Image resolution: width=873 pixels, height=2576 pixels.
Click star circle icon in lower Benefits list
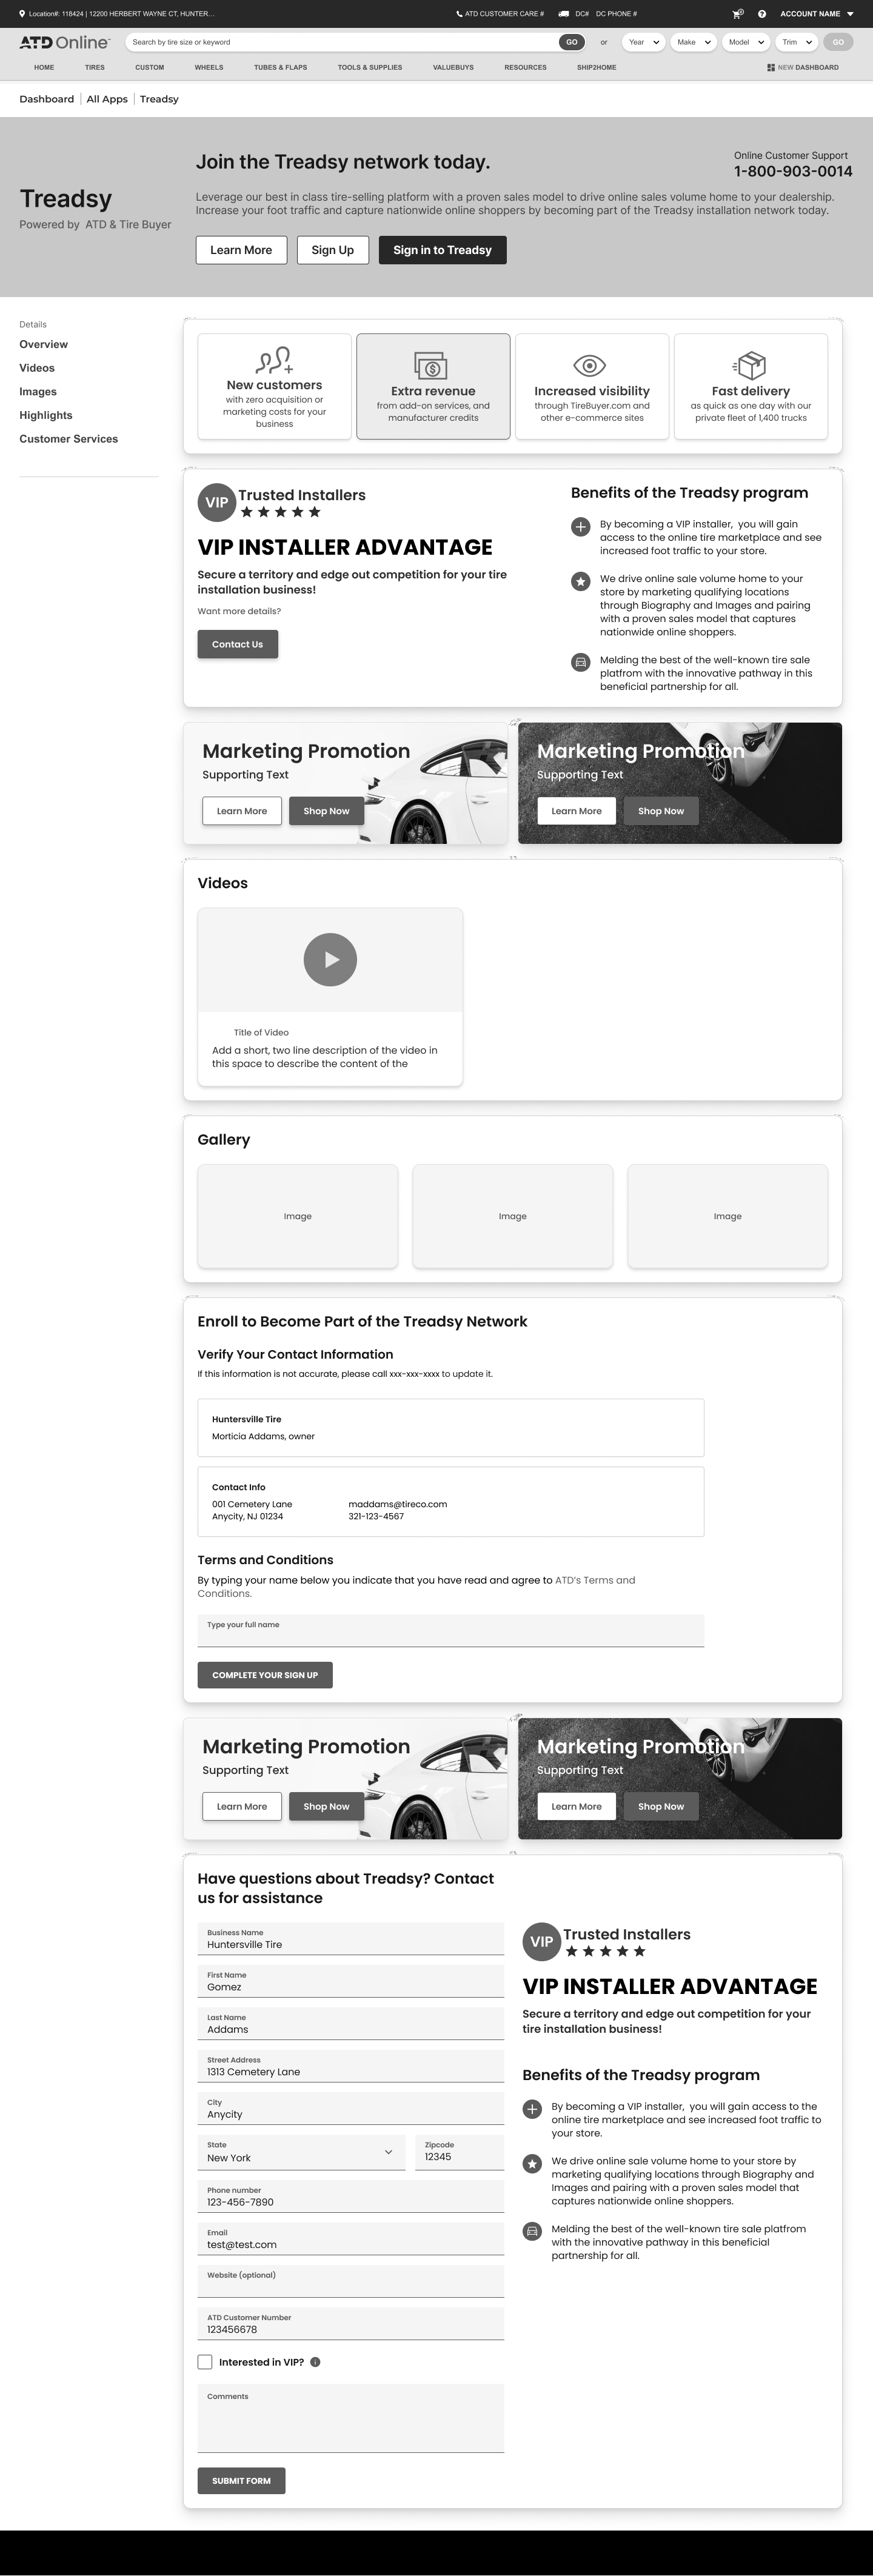pos(532,2164)
